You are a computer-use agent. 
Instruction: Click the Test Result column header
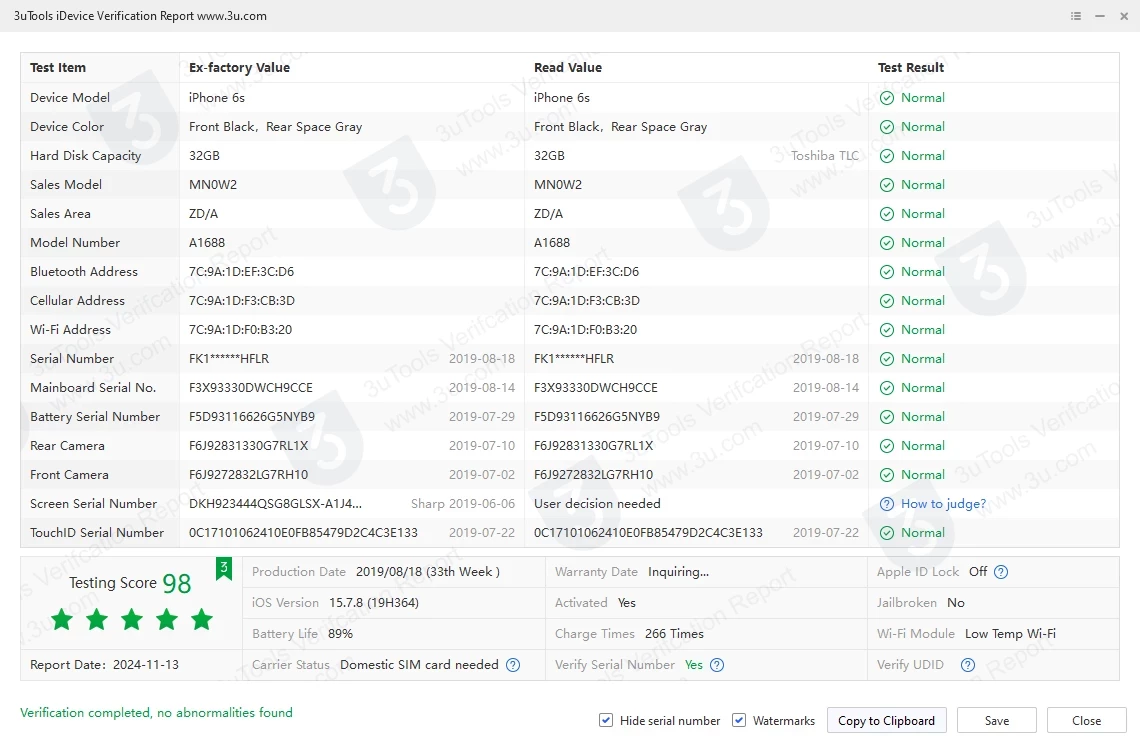click(x=910, y=68)
